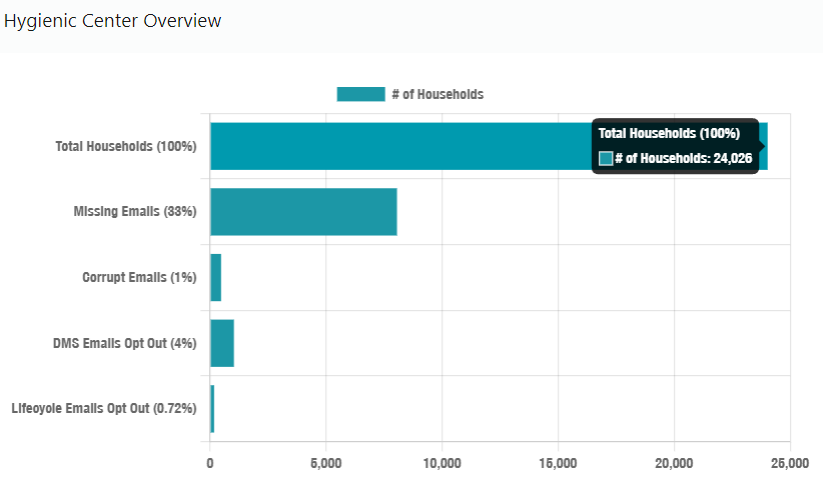The width and height of the screenshot is (823, 499).
Task: Click the Lifecycle Emails Opt Out (0.72%) label
Action: coord(104,408)
